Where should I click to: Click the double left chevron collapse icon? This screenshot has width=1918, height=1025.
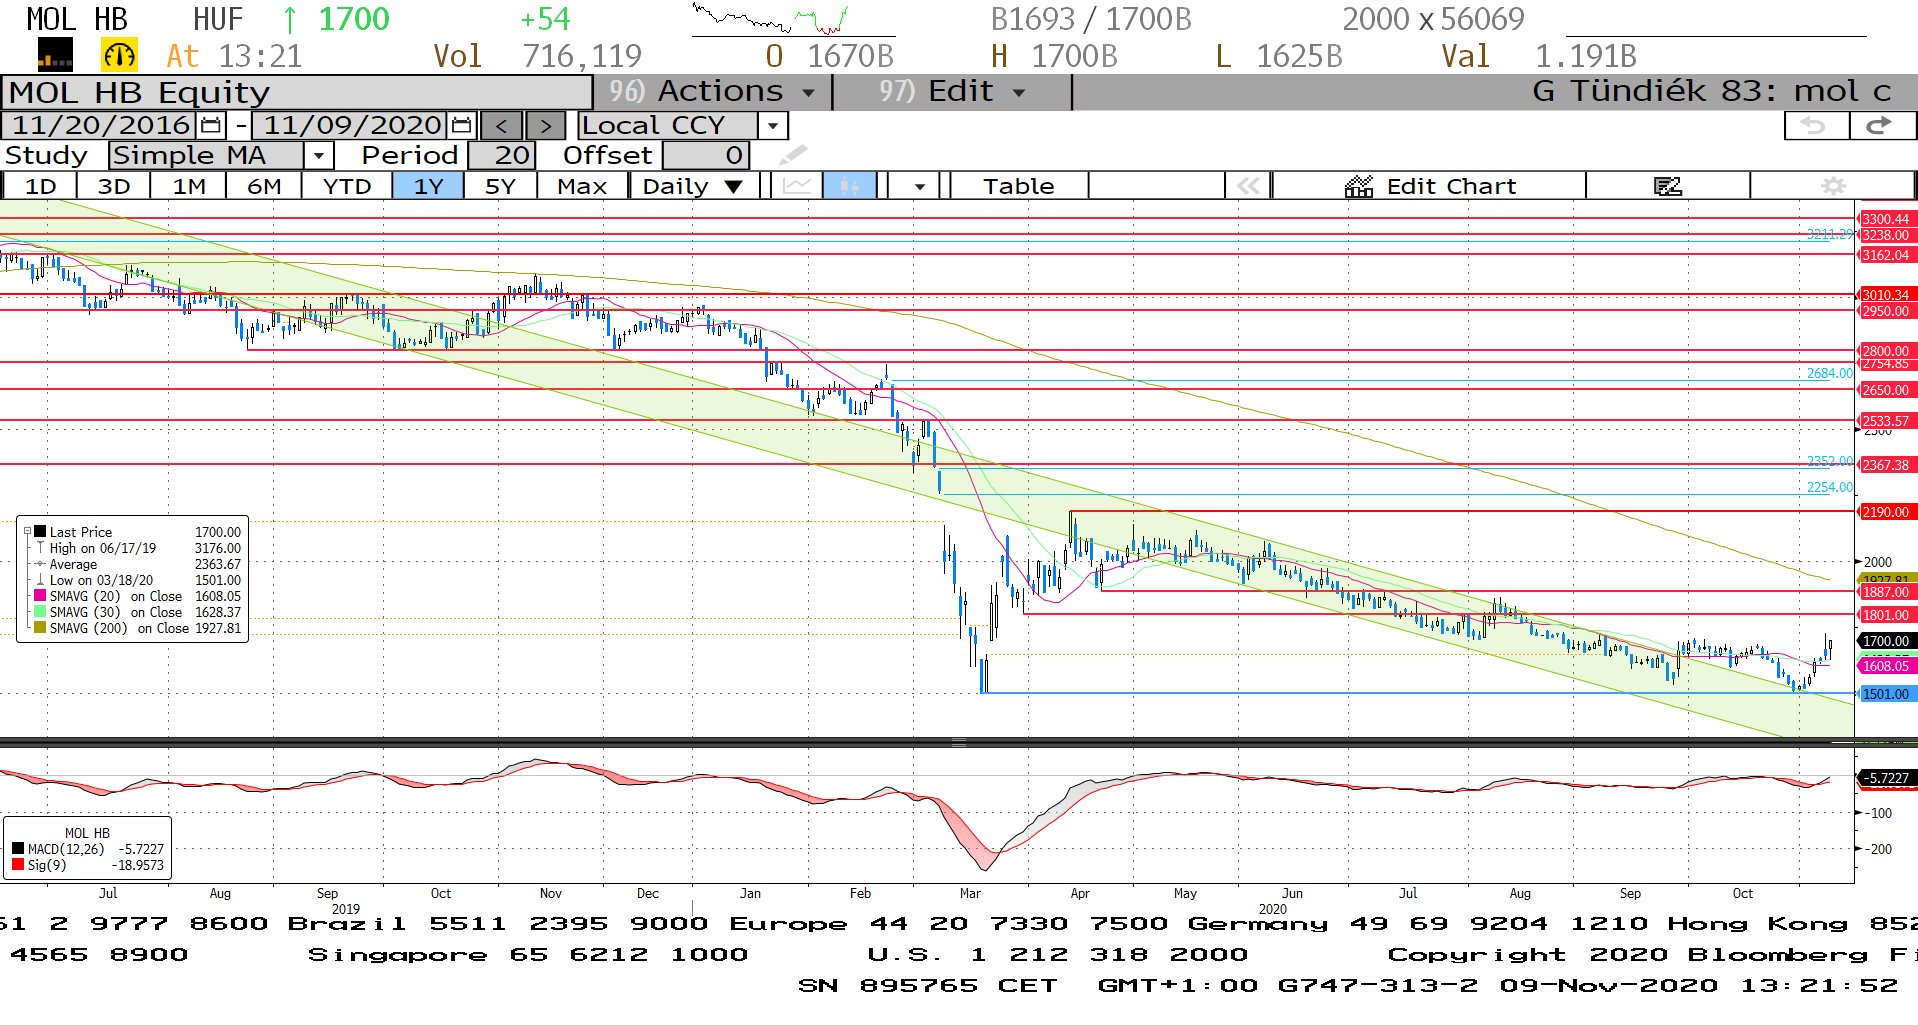(1248, 186)
